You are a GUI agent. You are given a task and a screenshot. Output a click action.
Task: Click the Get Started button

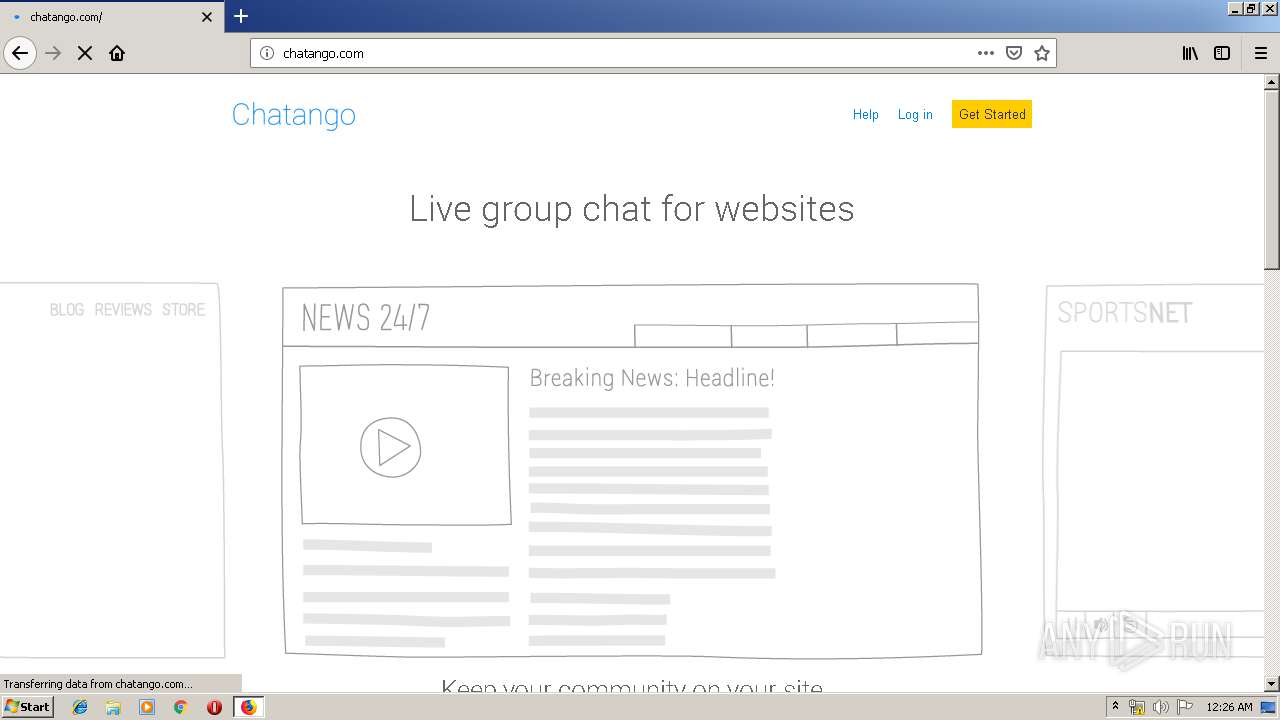[x=992, y=114]
